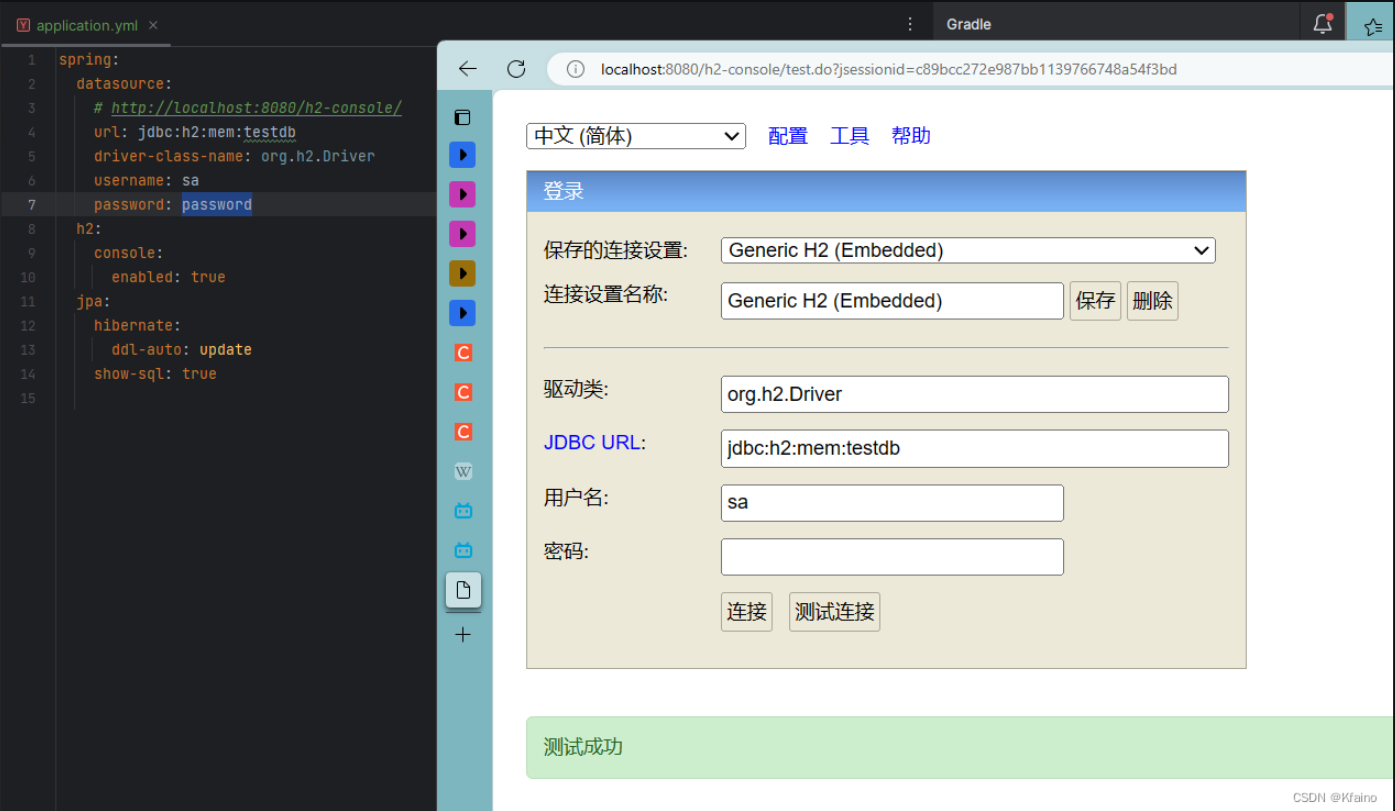Click the 'datasource' key on line 2
This screenshot has width=1395, height=811.
click(120, 84)
